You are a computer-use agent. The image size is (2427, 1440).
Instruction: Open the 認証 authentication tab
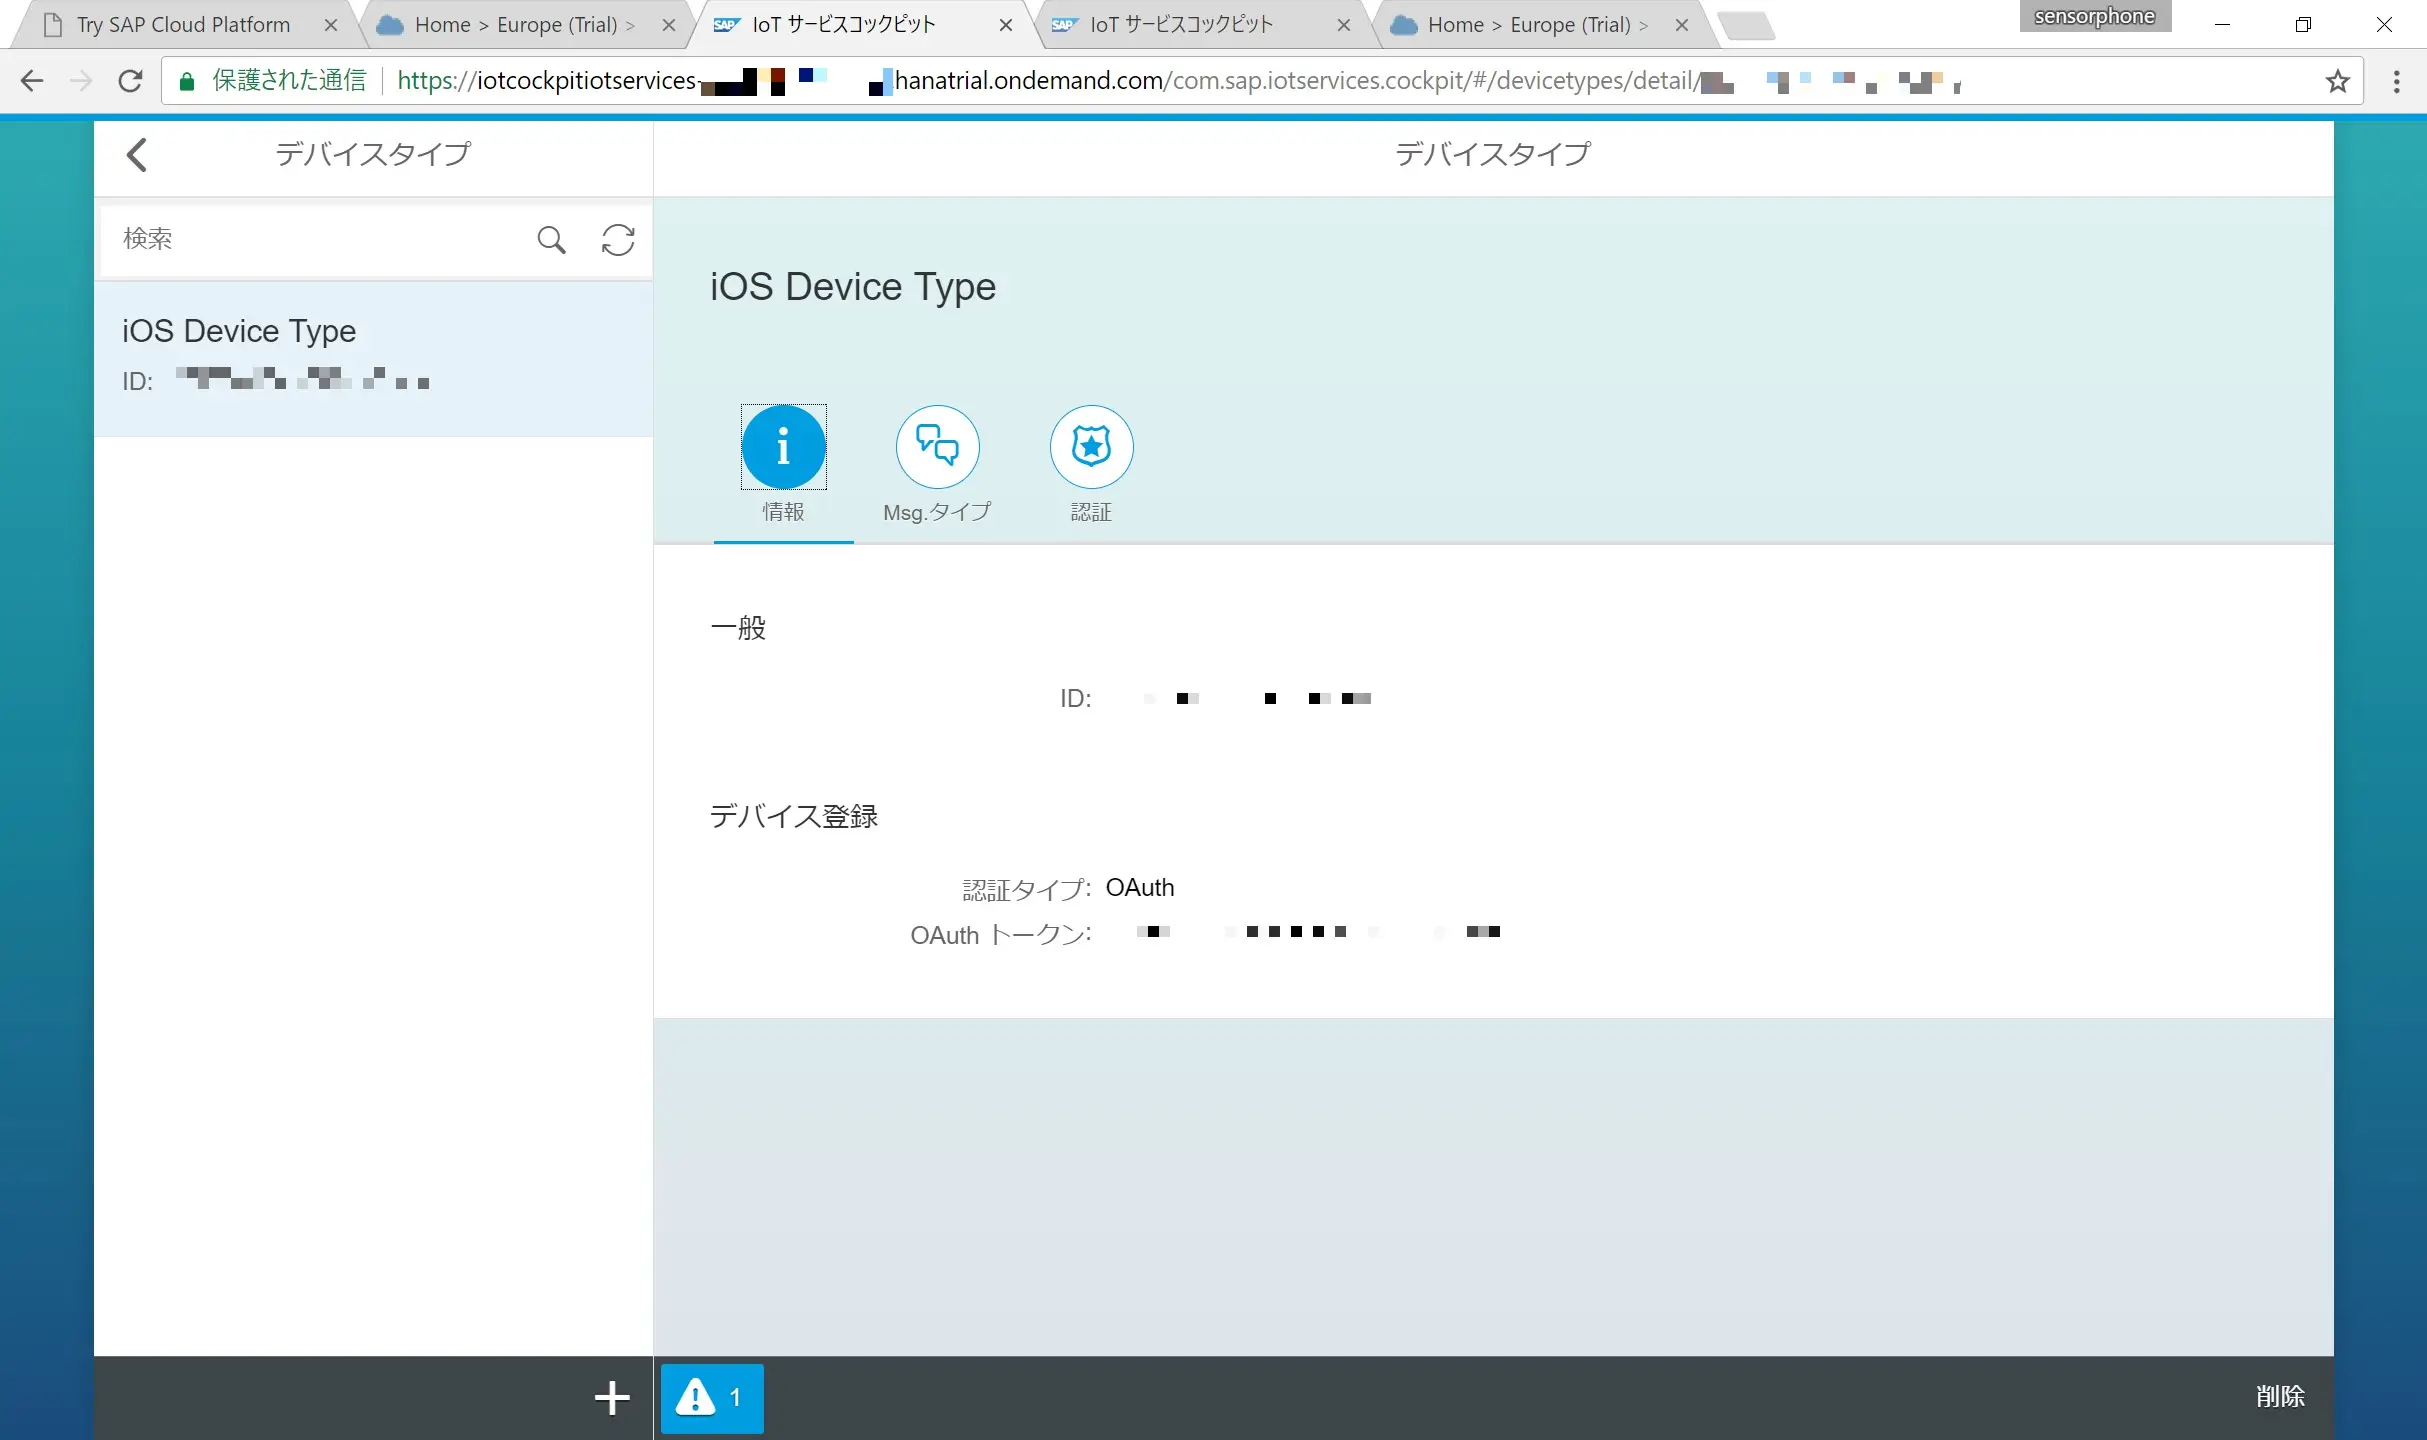coord(1091,447)
